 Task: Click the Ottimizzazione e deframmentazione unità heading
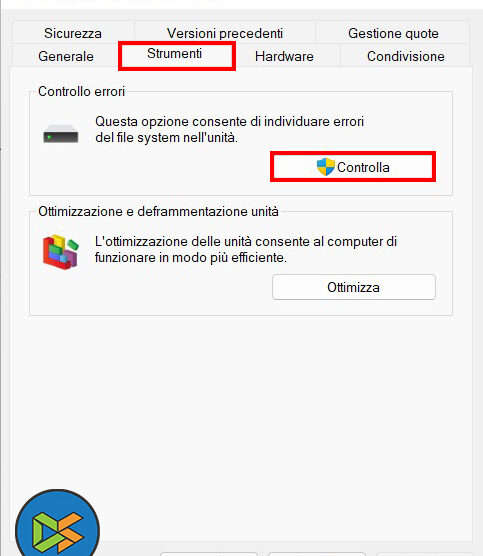pos(159,211)
